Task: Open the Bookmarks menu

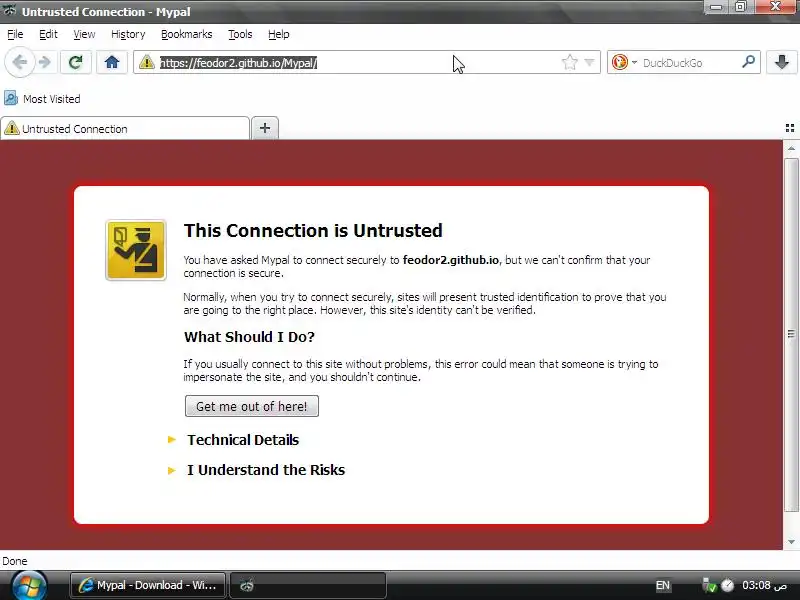Action: tap(186, 34)
